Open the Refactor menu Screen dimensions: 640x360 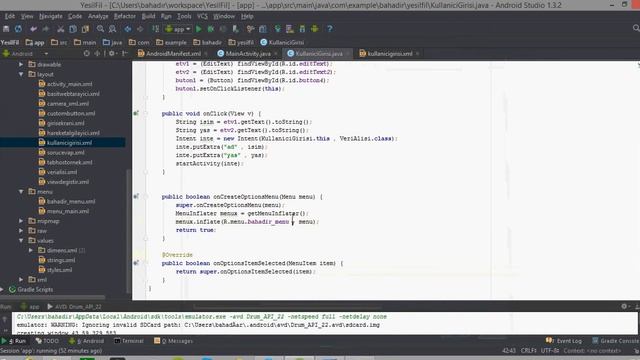coord(124,16)
